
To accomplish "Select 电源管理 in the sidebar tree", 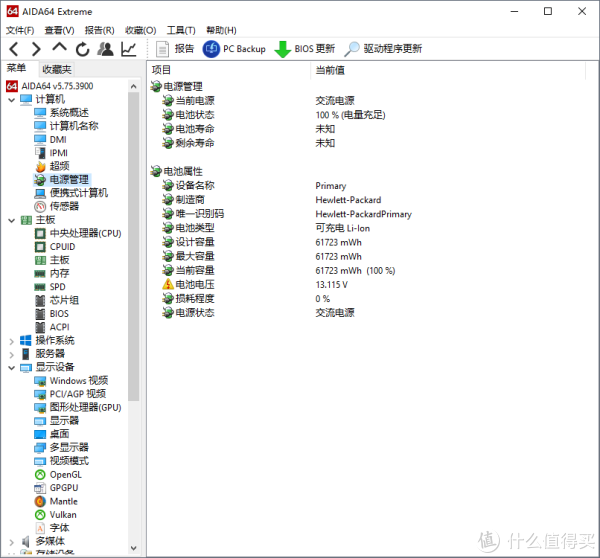I will [62, 179].
